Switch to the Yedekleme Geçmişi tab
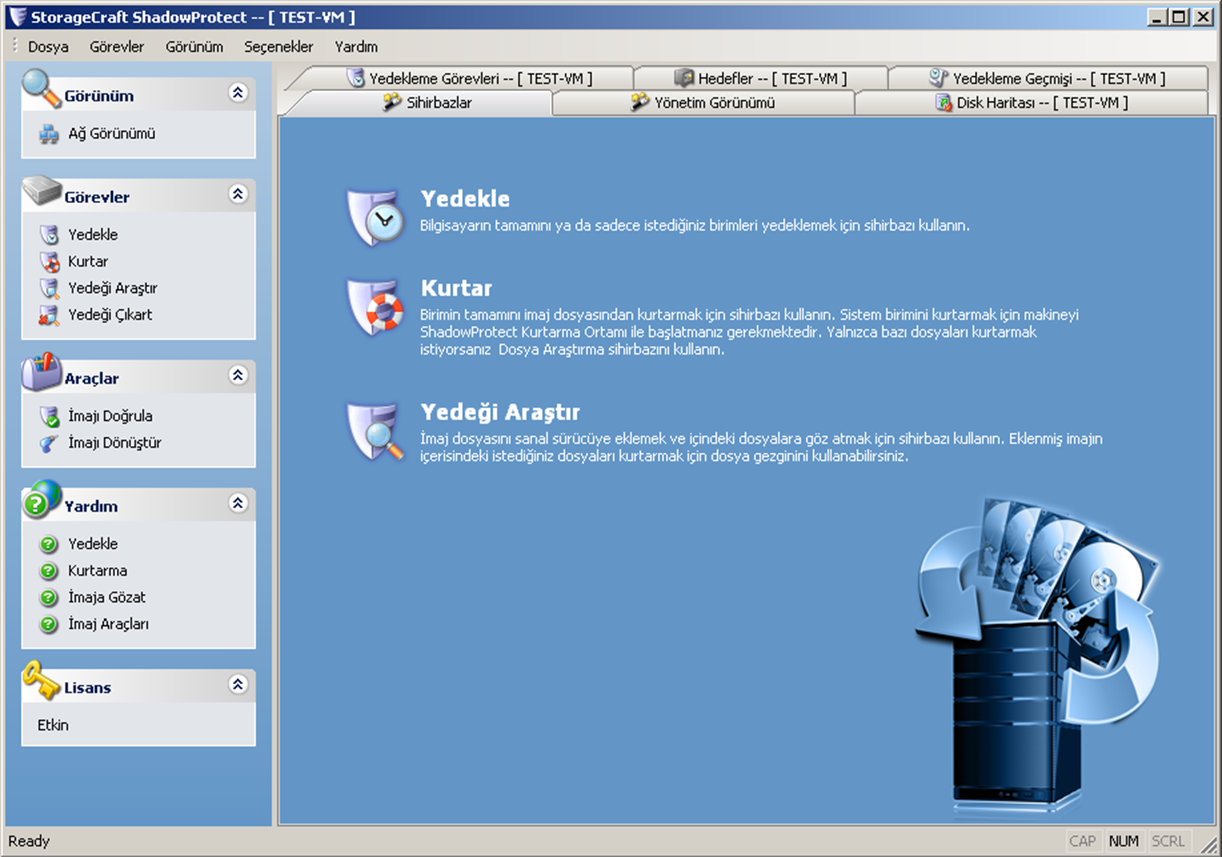The width and height of the screenshot is (1222, 857). coord(1046,78)
